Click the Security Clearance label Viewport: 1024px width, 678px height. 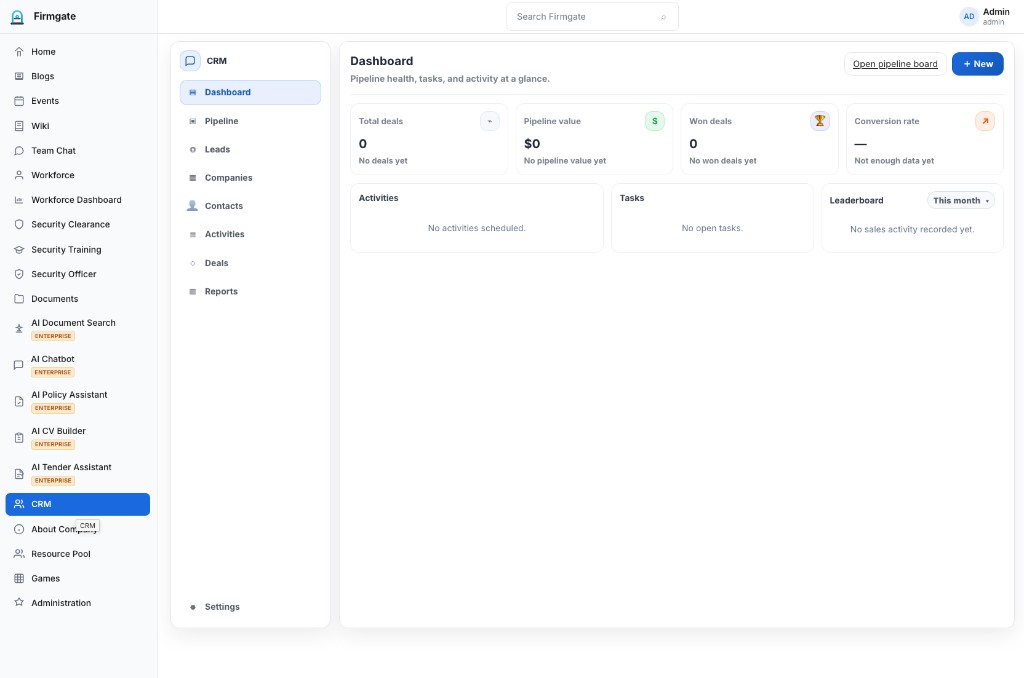(x=71, y=224)
